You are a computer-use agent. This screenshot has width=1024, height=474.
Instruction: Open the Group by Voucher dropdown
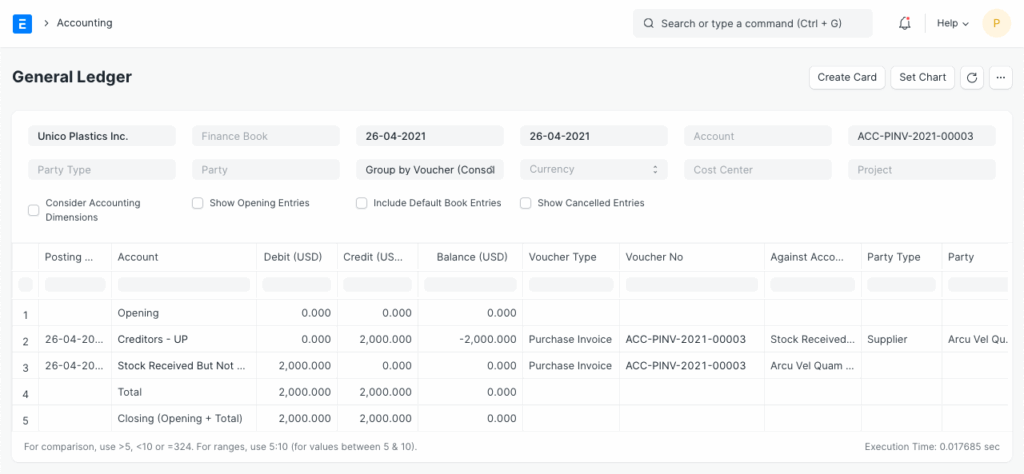(x=430, y=170)
